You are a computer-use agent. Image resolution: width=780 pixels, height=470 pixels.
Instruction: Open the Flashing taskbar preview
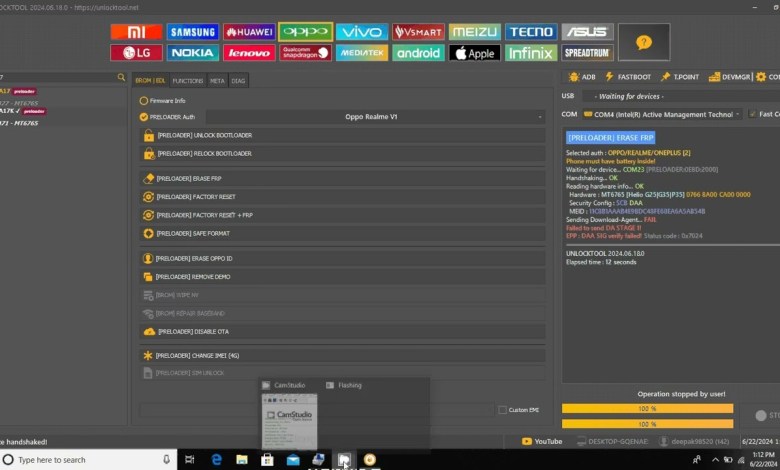tap(344, 385)
